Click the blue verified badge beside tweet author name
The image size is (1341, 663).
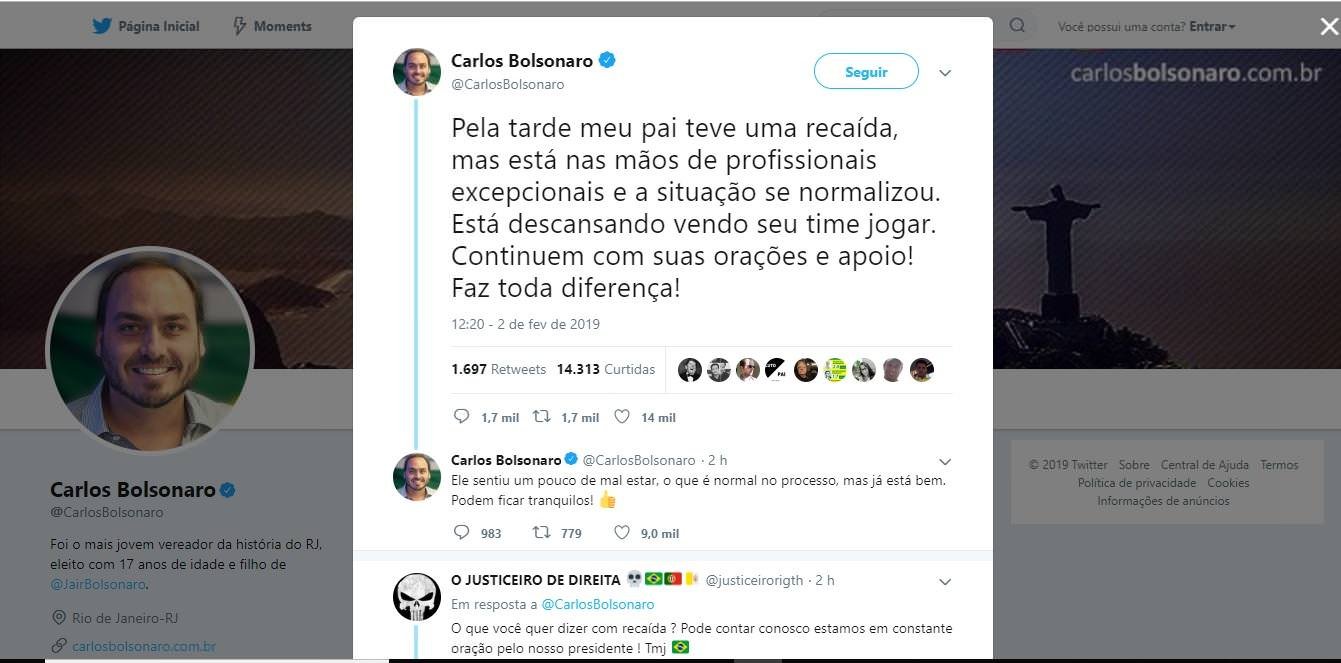(x=607, y=60)
